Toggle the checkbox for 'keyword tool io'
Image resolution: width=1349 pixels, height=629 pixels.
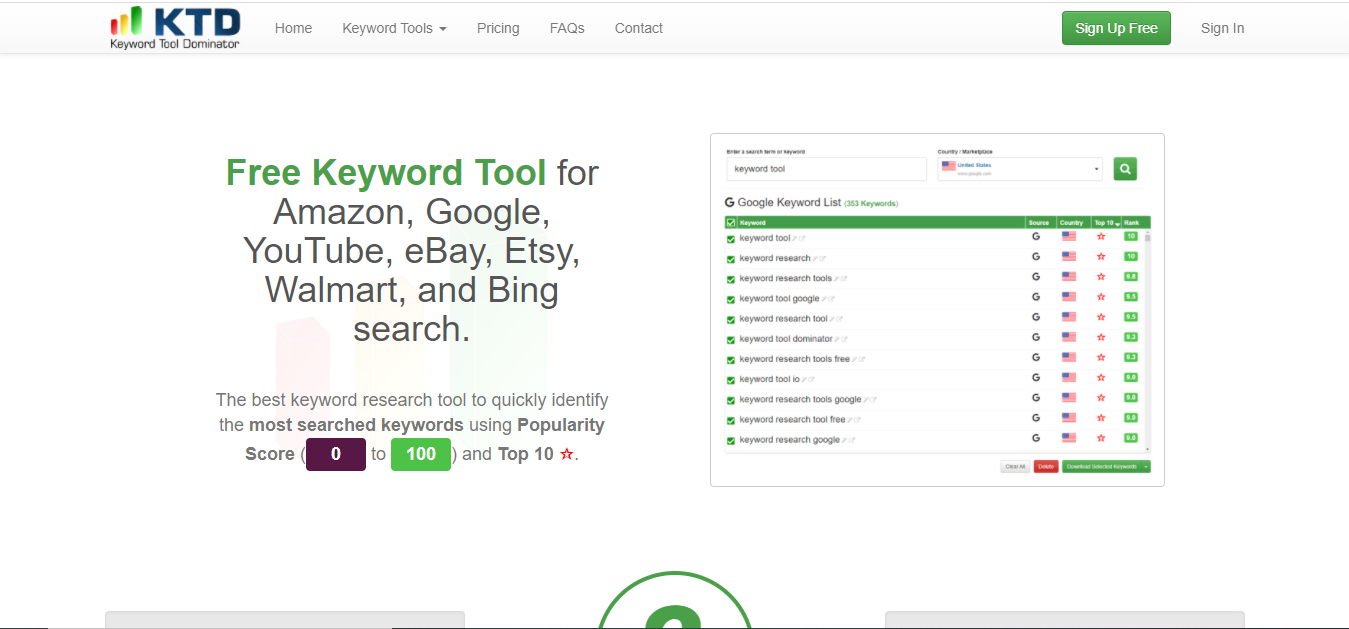point(731,380)
